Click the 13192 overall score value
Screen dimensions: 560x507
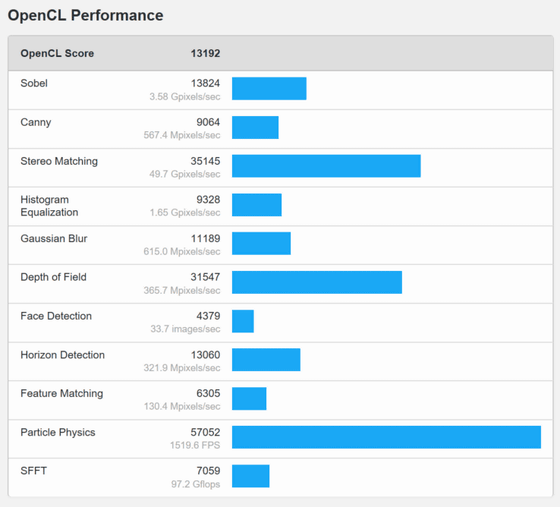coord(205,53)
